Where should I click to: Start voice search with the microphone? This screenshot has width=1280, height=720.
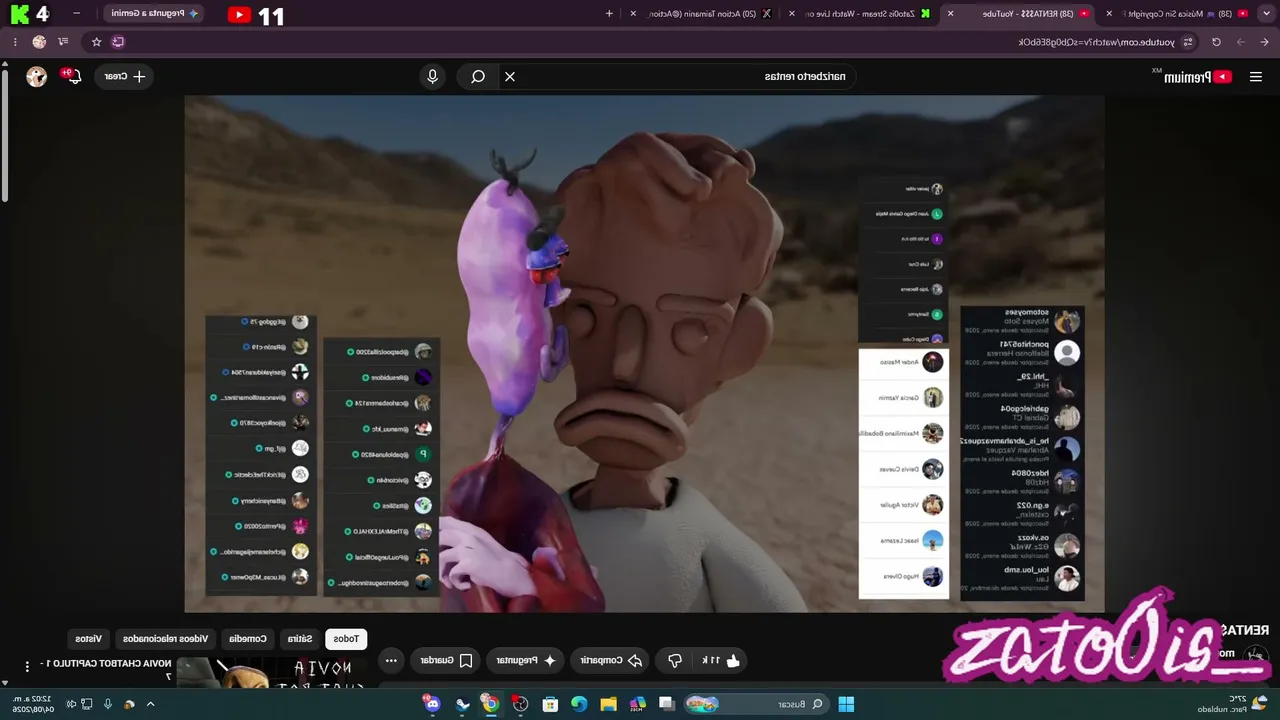pyautogui.click(x=433, y=76)
